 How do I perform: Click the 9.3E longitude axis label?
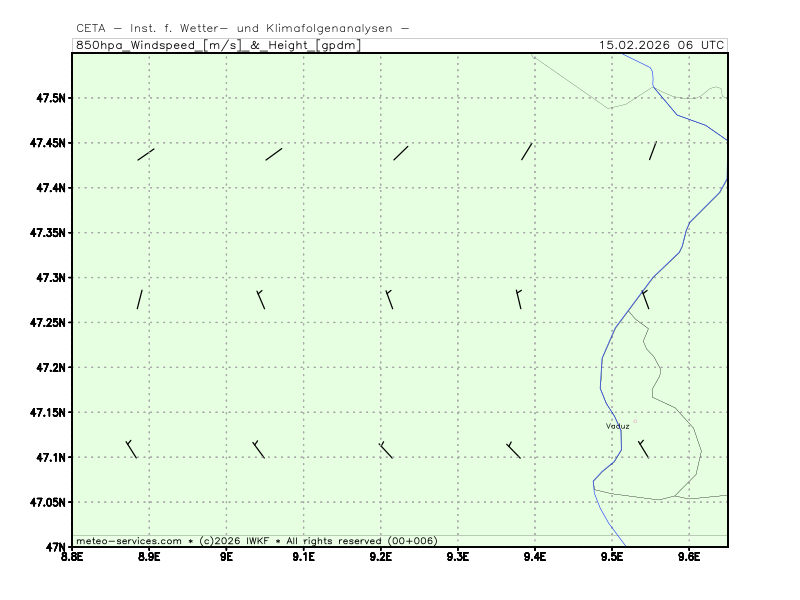pos(458,557)
